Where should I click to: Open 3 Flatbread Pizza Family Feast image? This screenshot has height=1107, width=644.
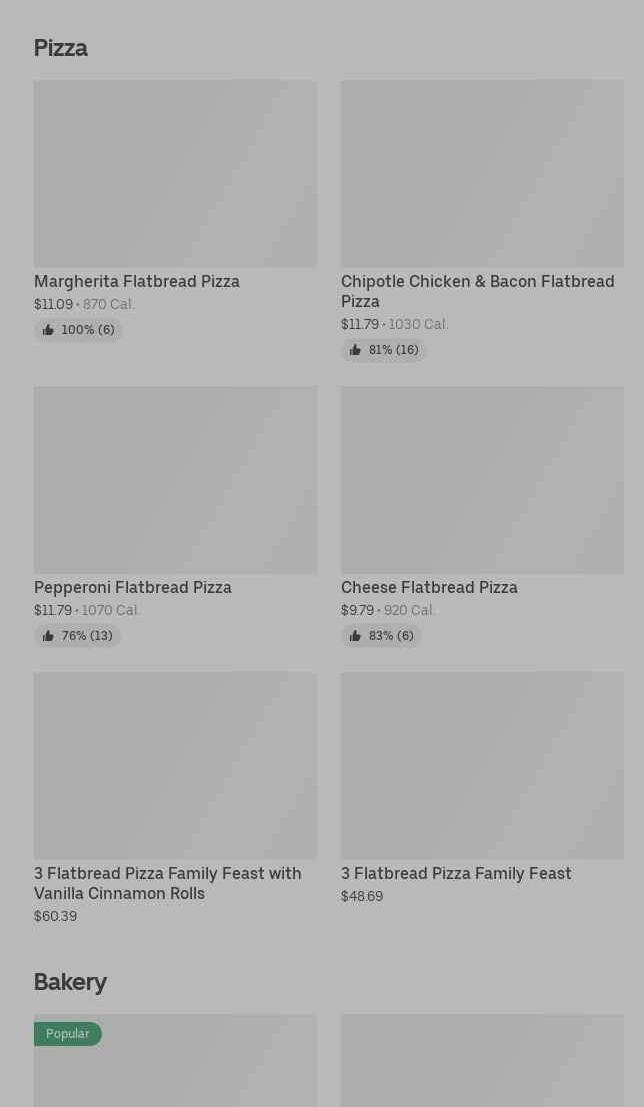click(x=482, y=765)
